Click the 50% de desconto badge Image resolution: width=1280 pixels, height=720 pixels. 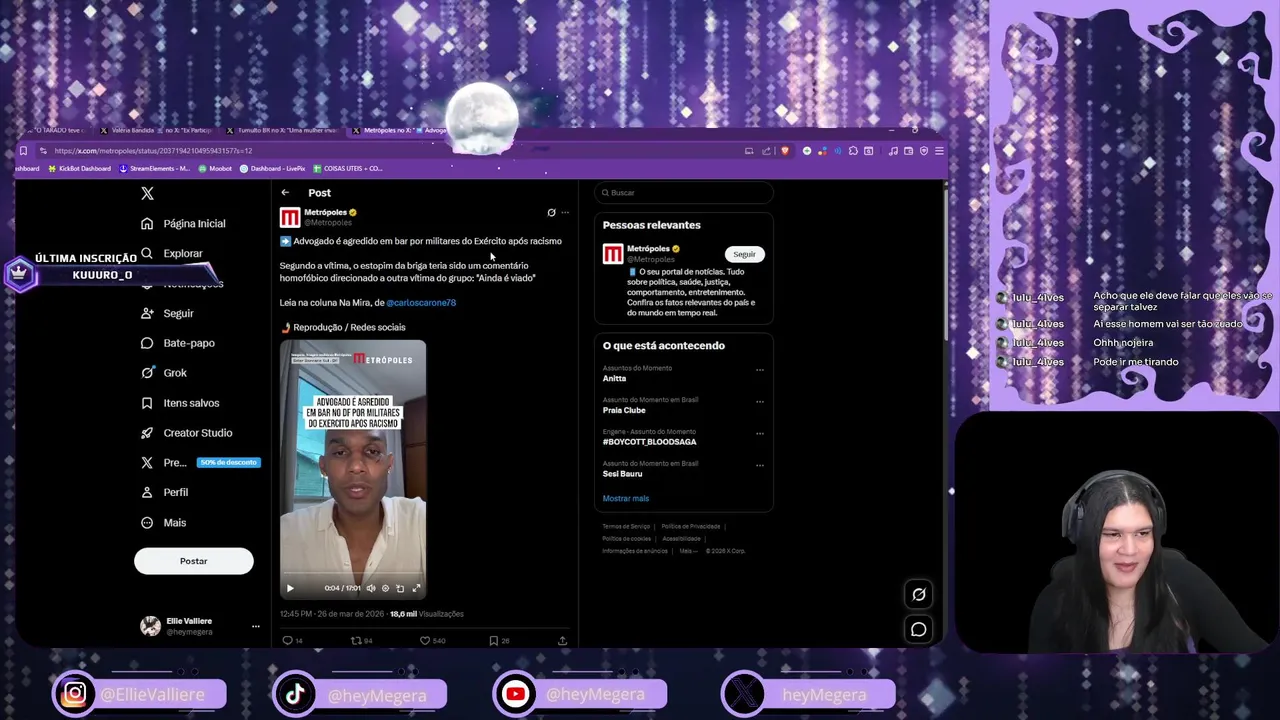click(x=228, y=462)
